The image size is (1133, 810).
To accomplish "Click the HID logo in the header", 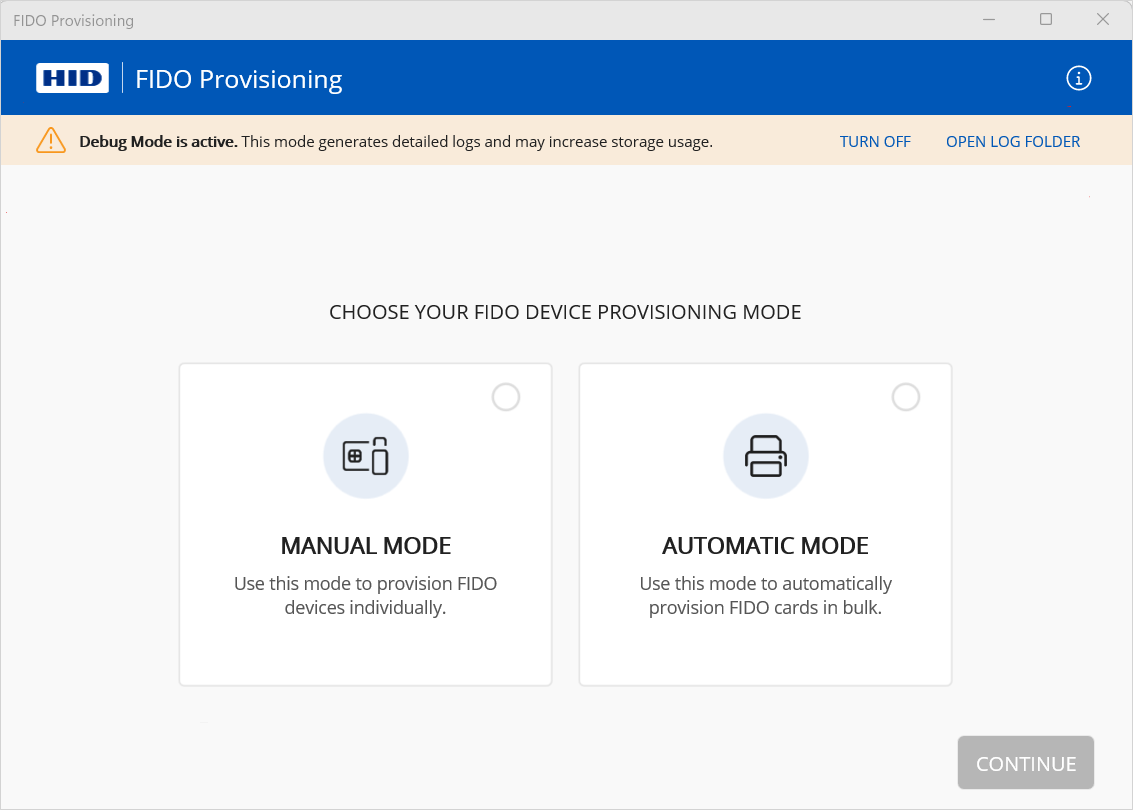I will tap(72, 78).
